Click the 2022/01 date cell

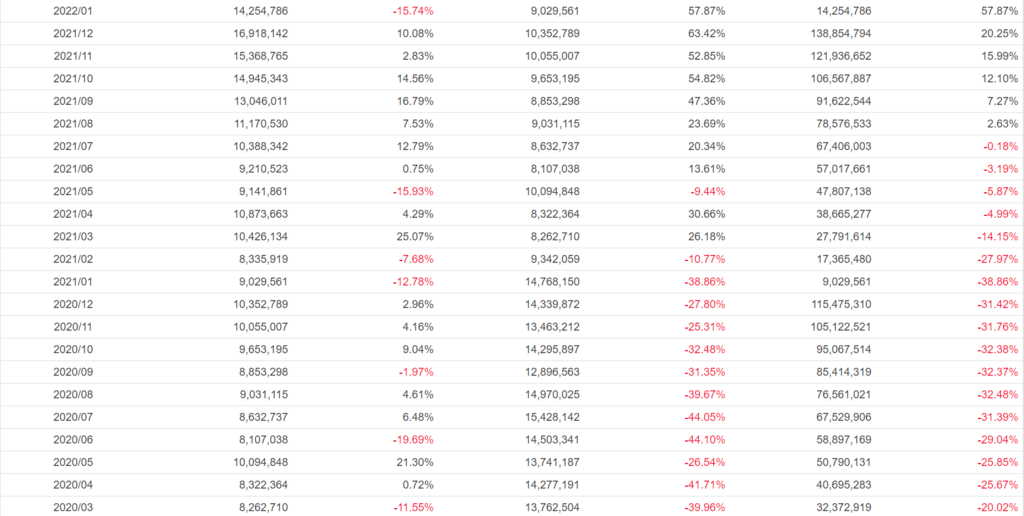(73, 11)
